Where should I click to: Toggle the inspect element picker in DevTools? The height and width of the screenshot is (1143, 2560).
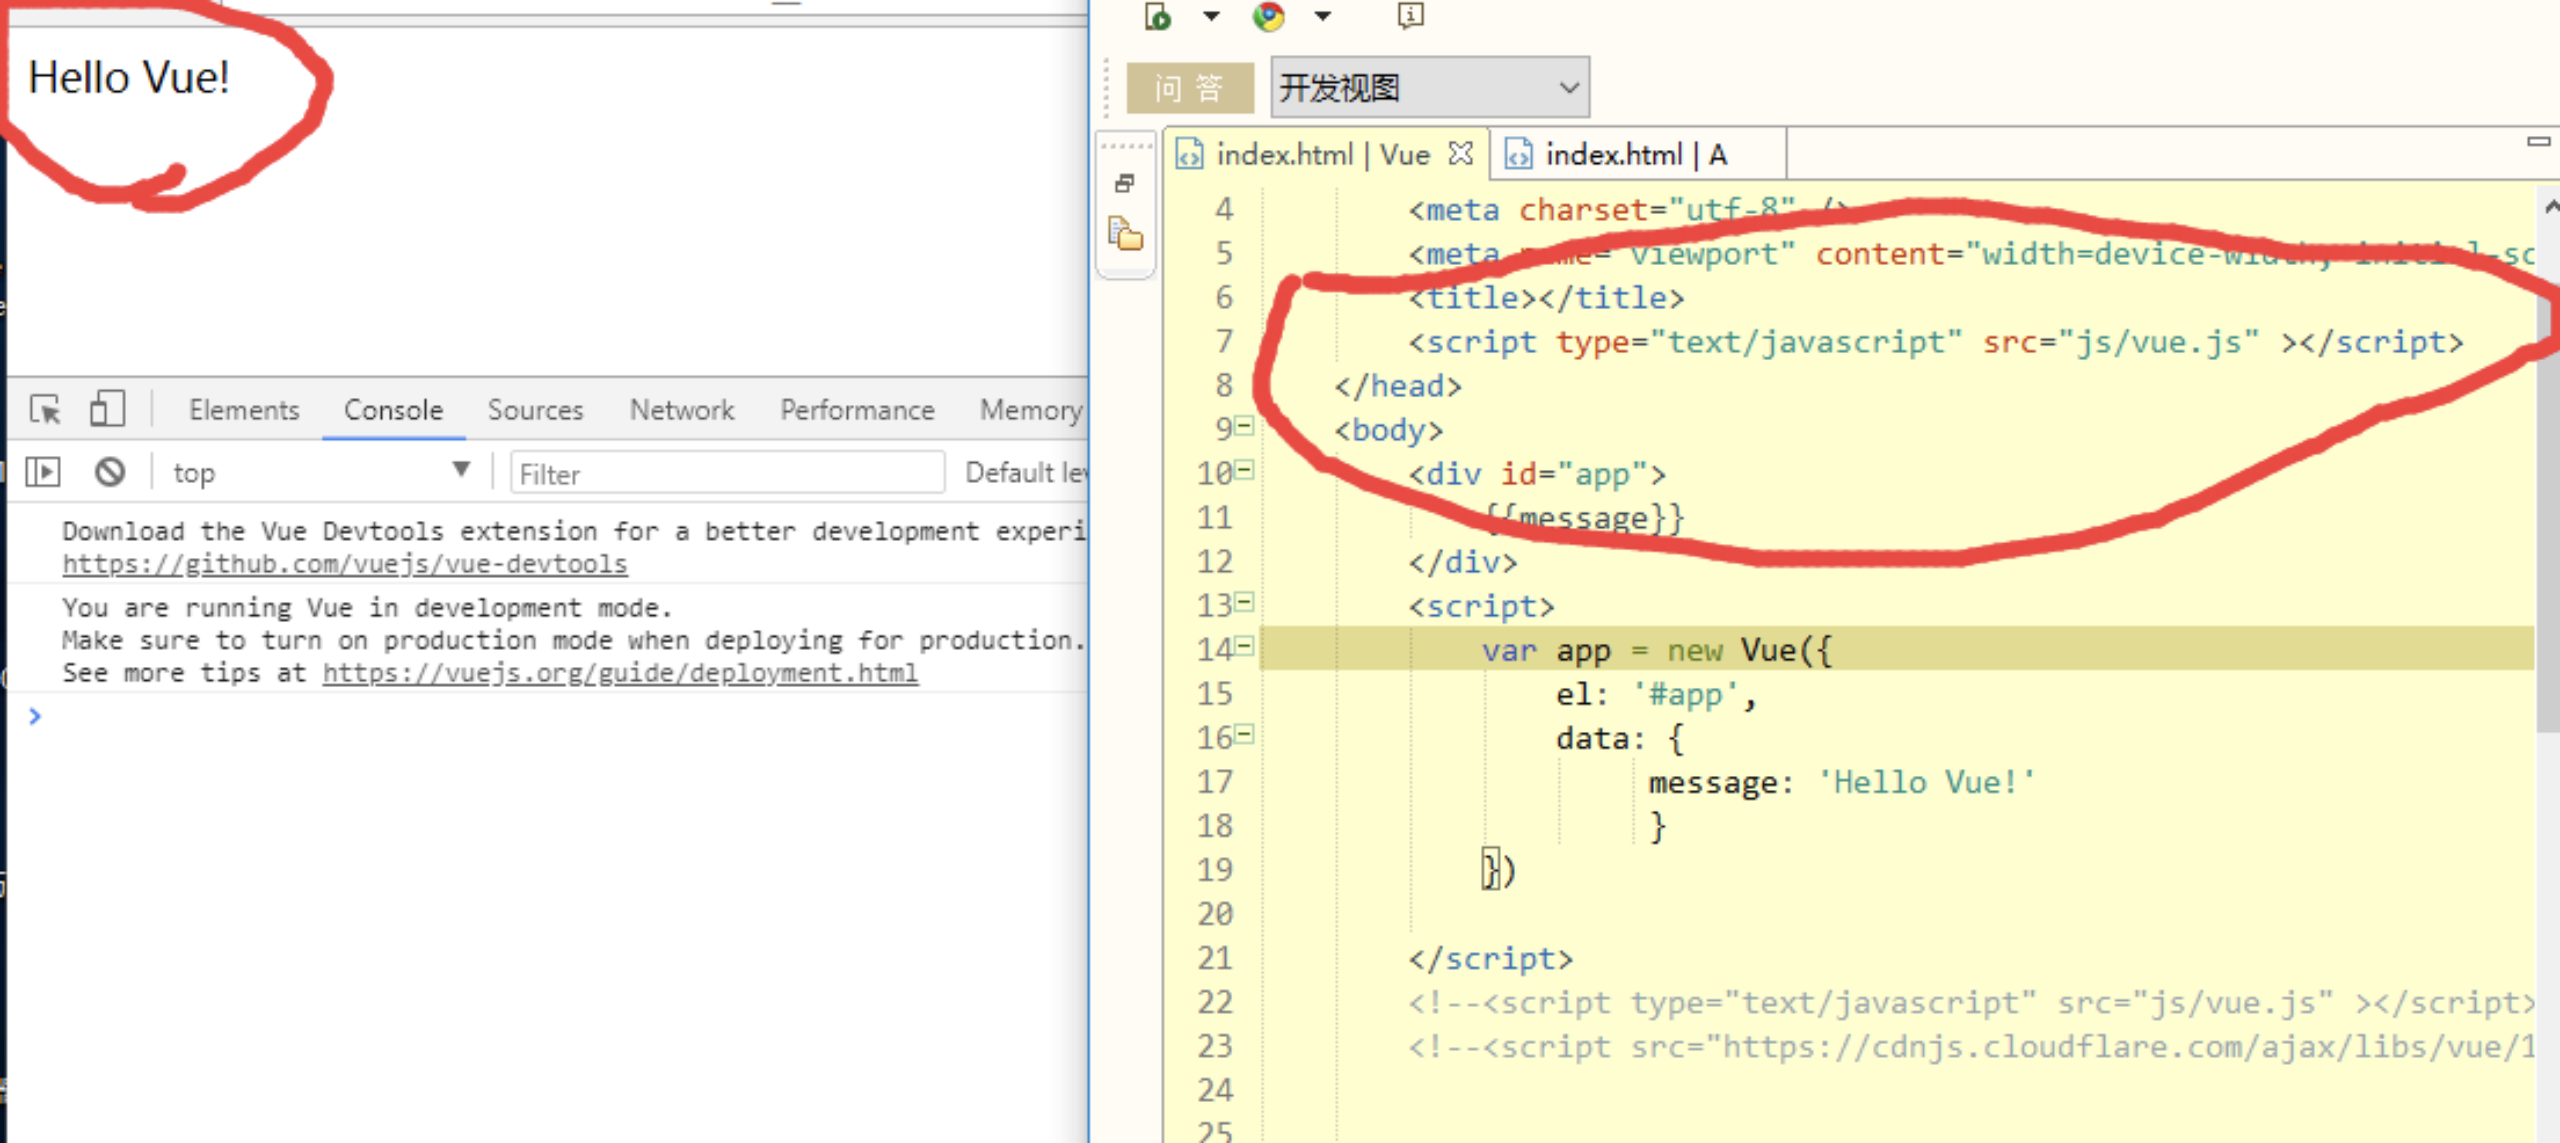pos(45,410)
